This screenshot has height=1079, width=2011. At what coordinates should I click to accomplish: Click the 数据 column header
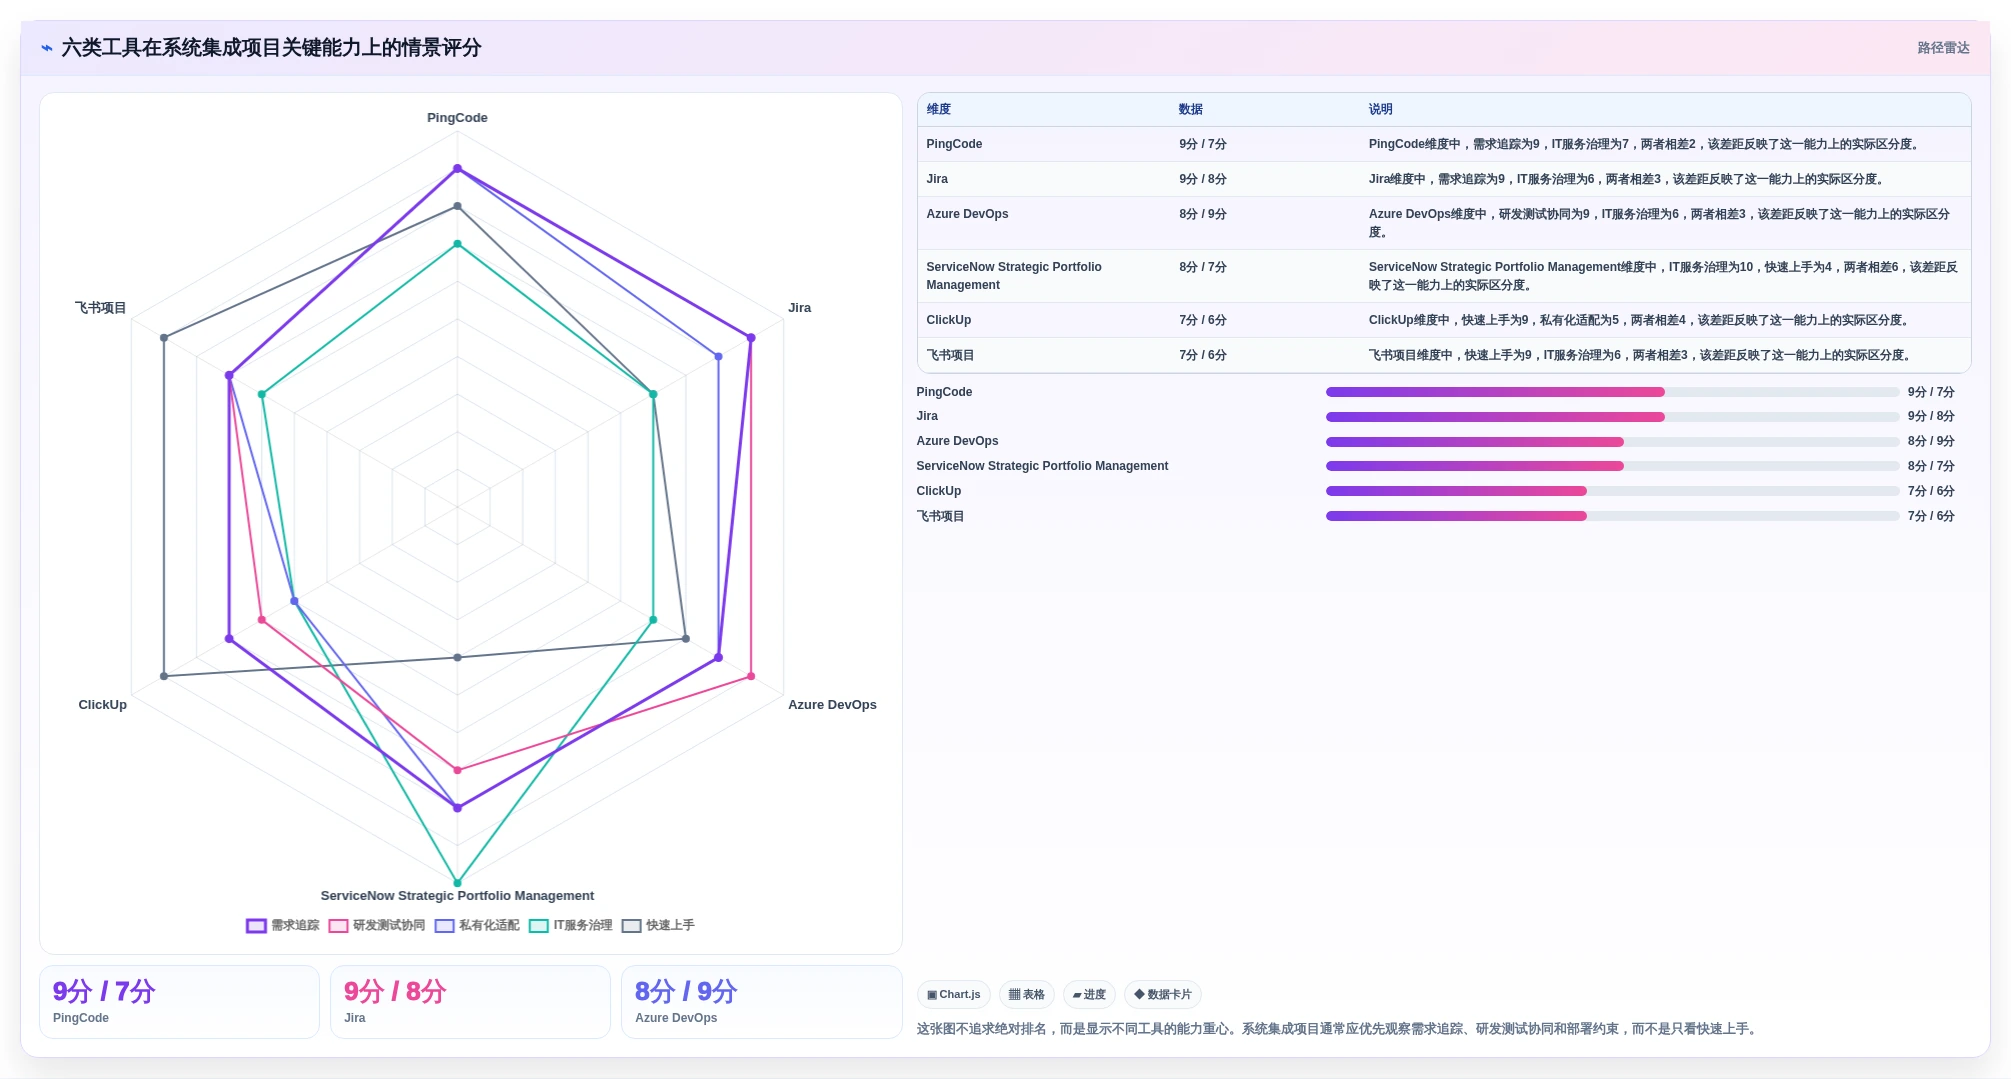pyautogui.click(x=1190, y=110)
